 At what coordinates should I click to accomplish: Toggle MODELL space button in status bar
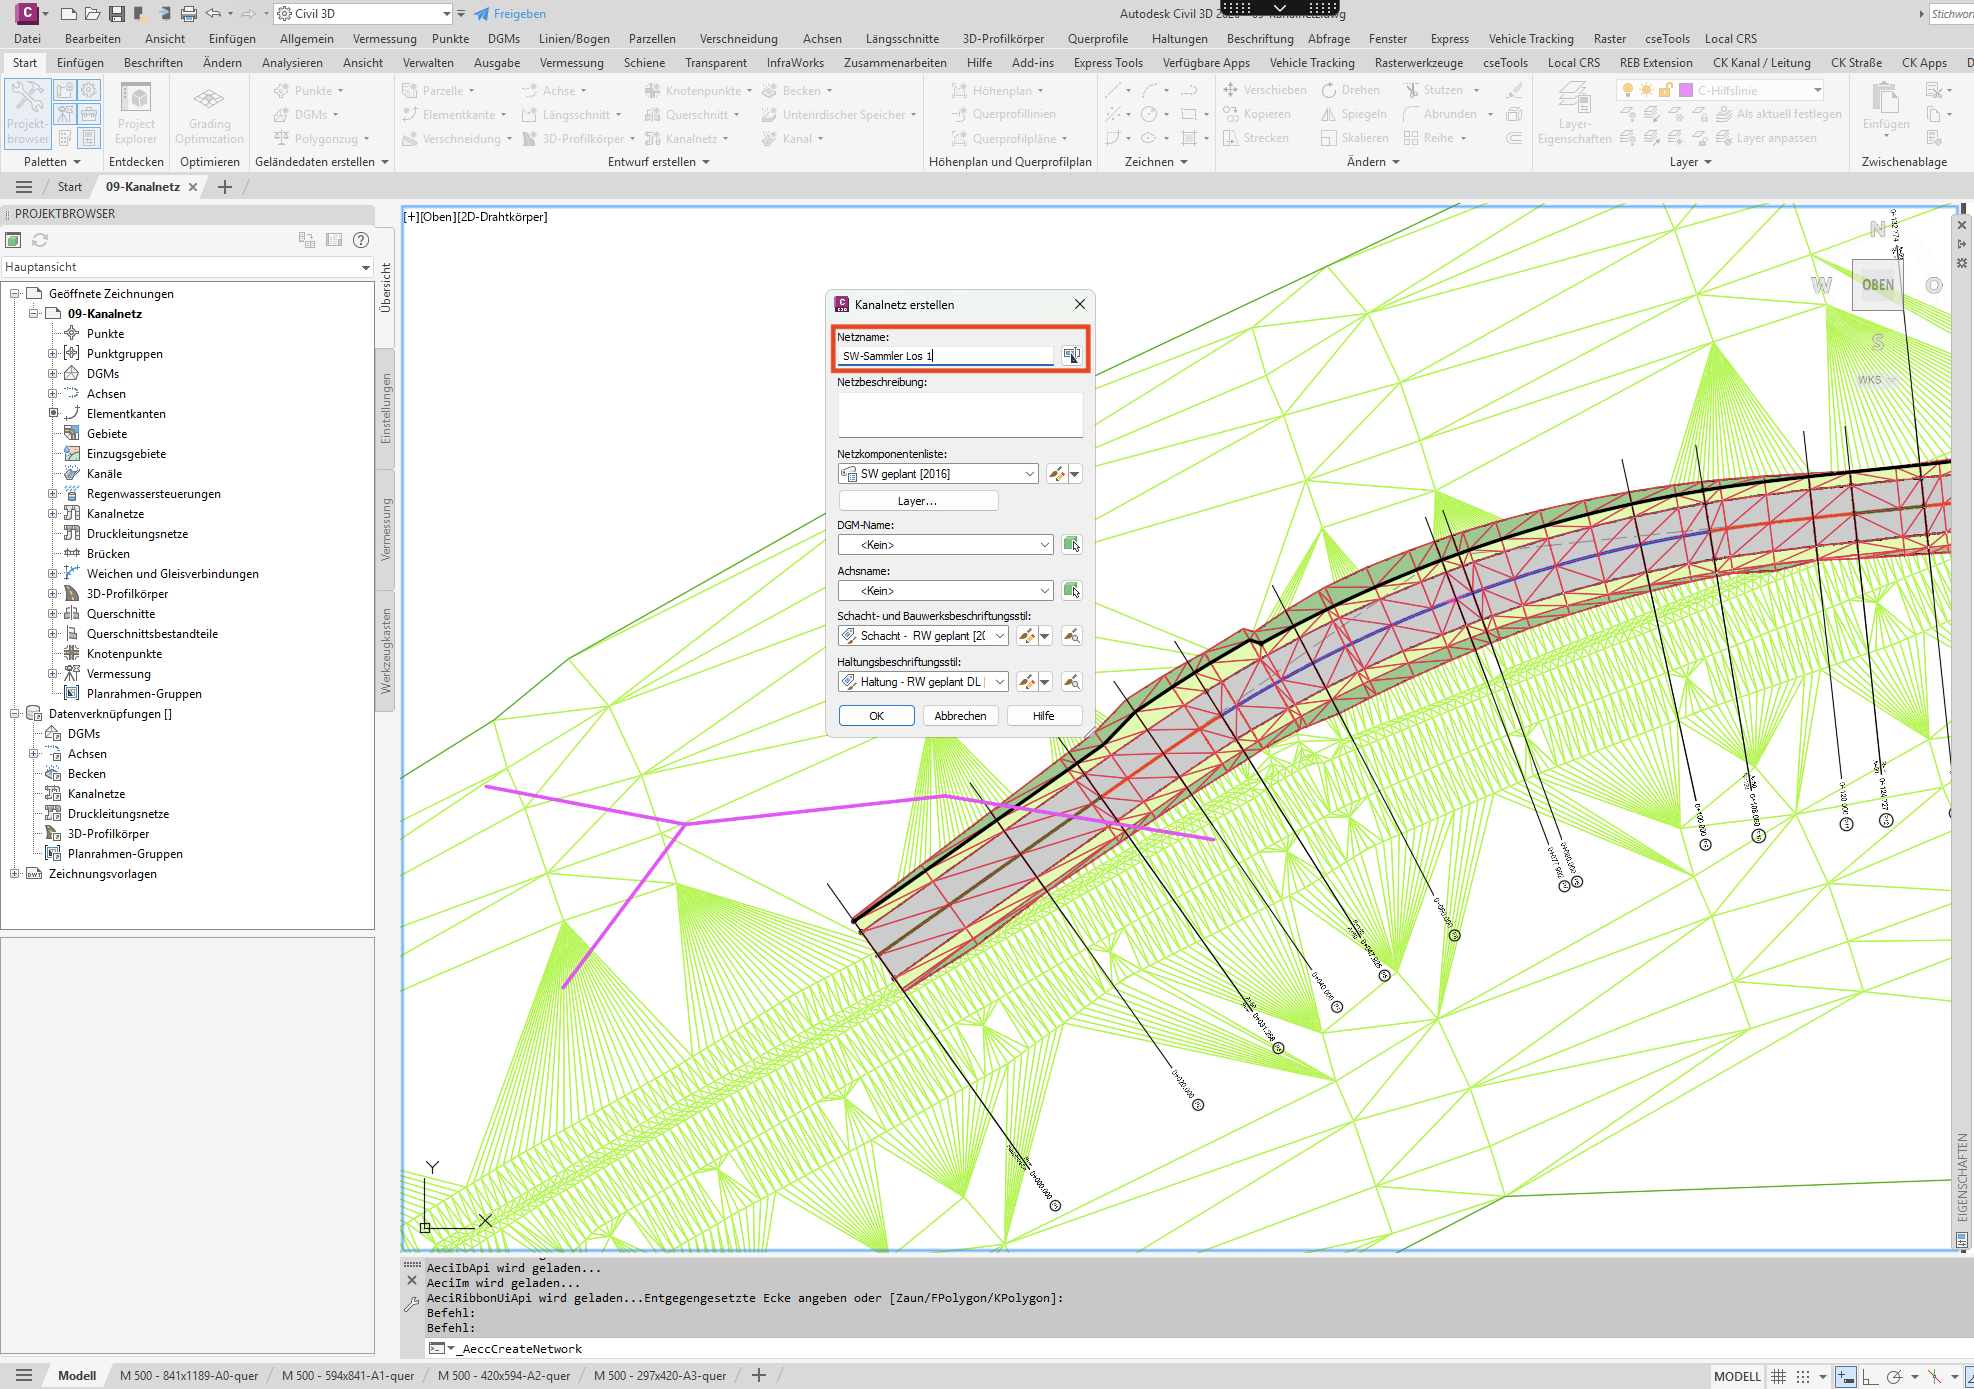coord(1737,1376)
